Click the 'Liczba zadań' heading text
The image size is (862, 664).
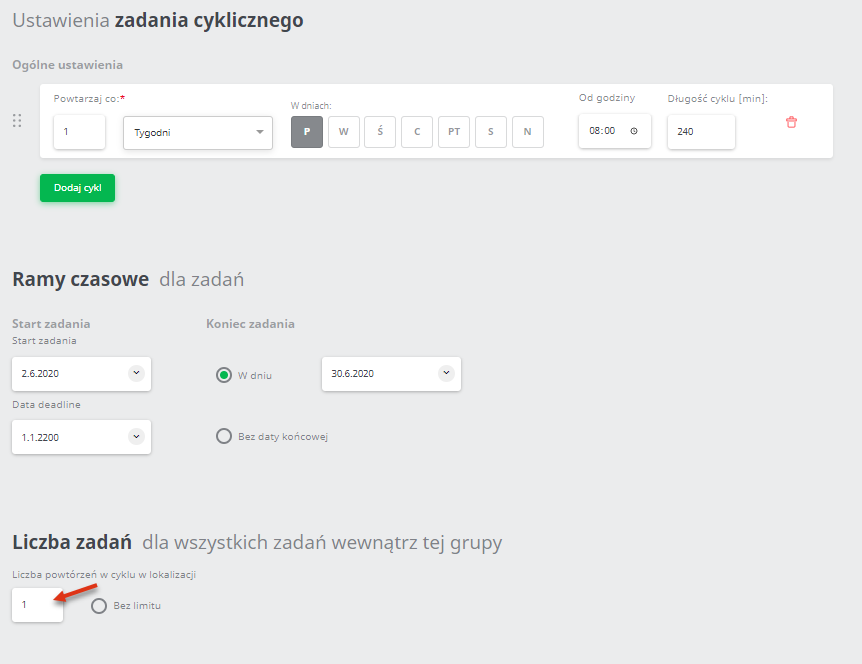click(72, 543)
